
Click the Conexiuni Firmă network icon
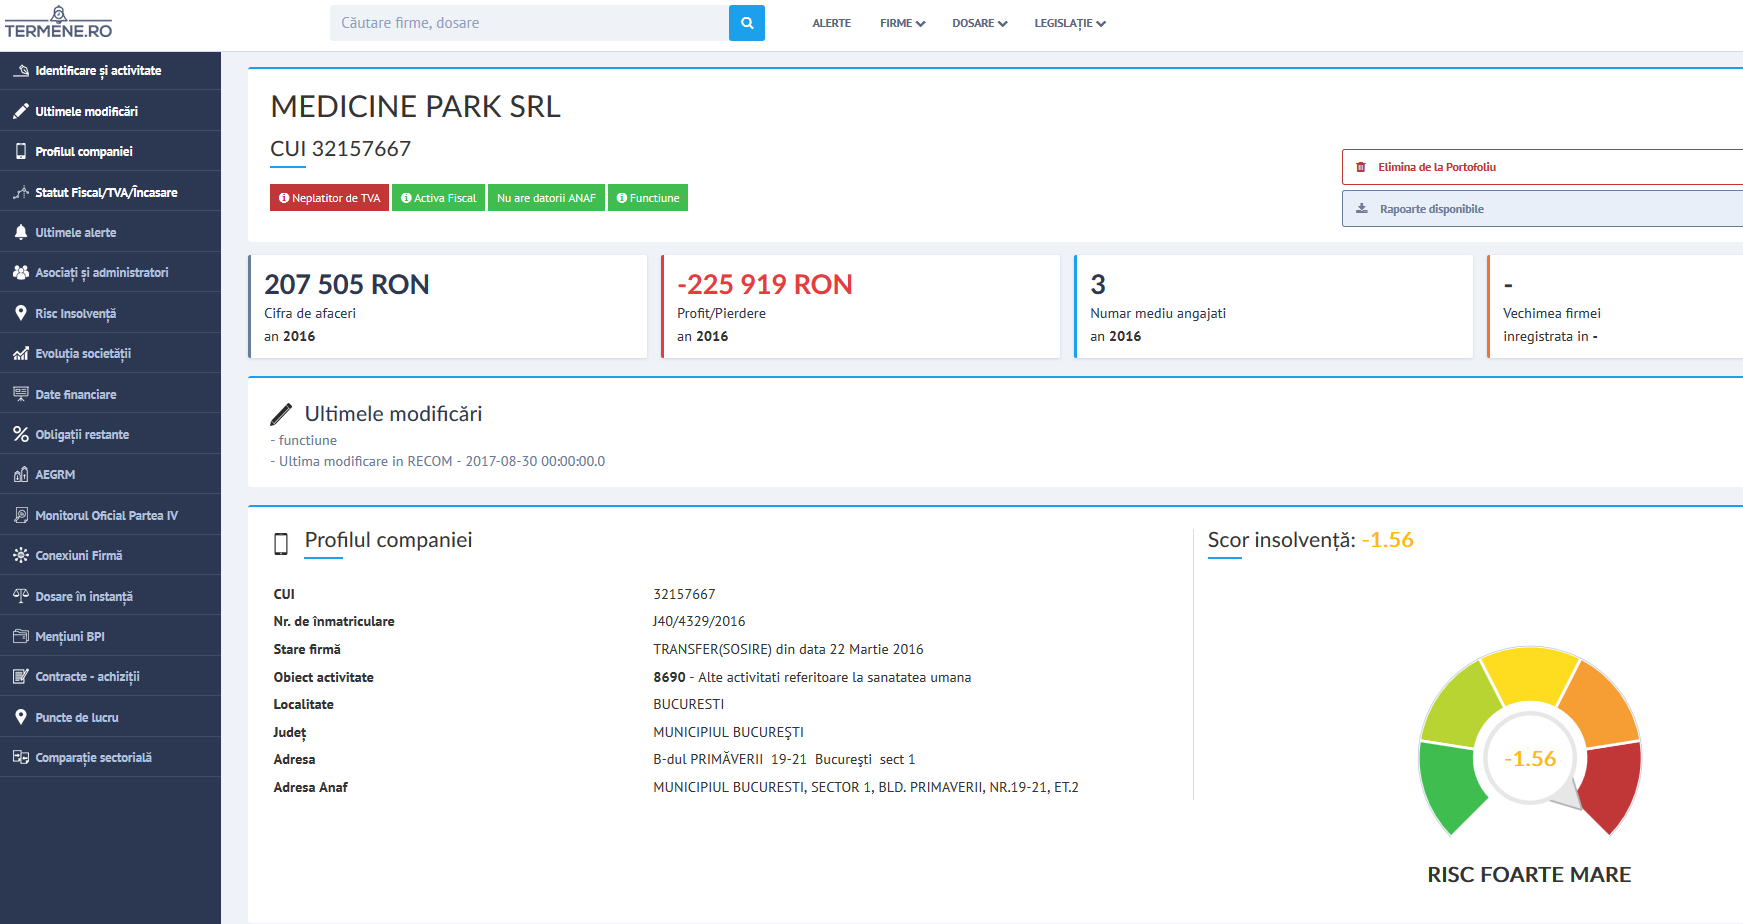[20, 555]
